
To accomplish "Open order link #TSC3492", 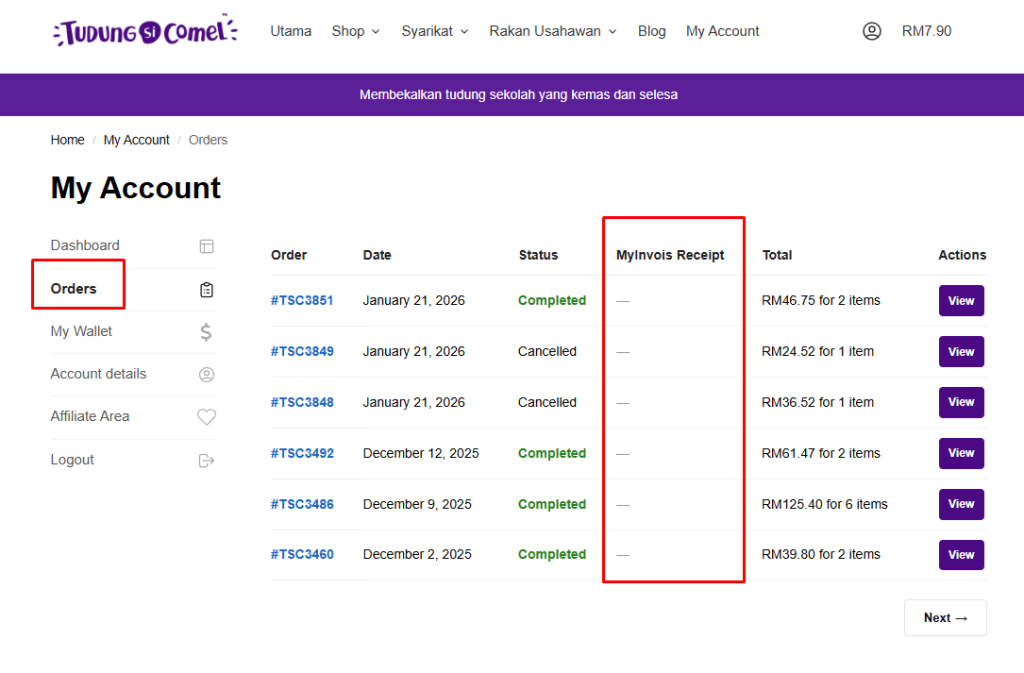I will point(302,453).
